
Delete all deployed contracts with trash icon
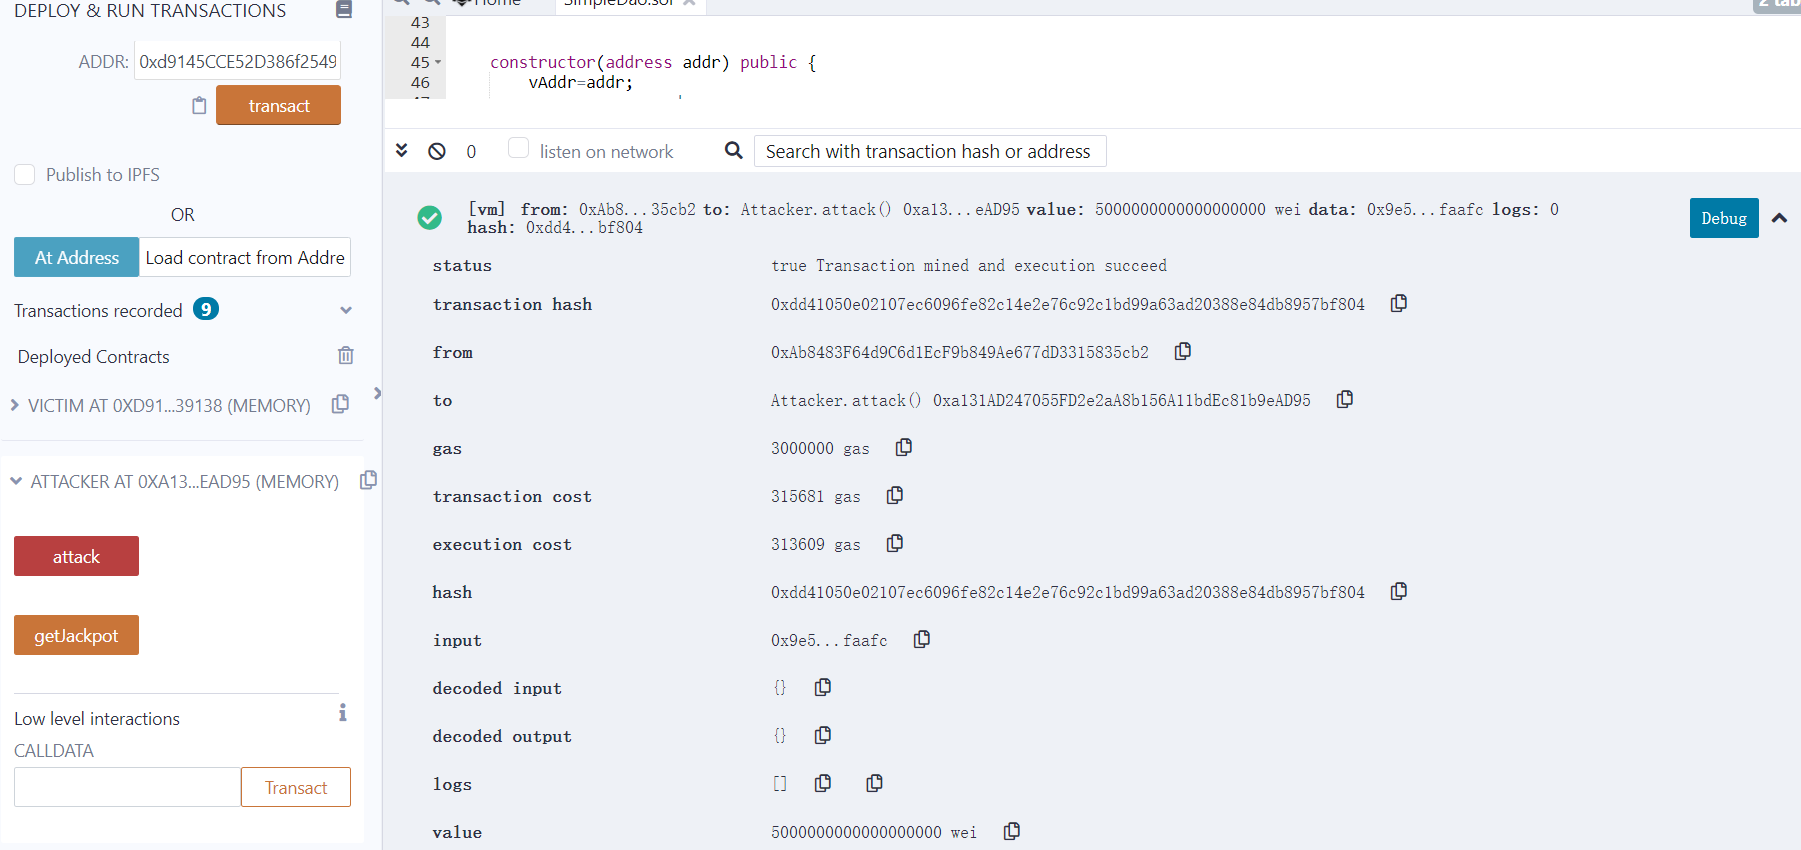[345, 355]
